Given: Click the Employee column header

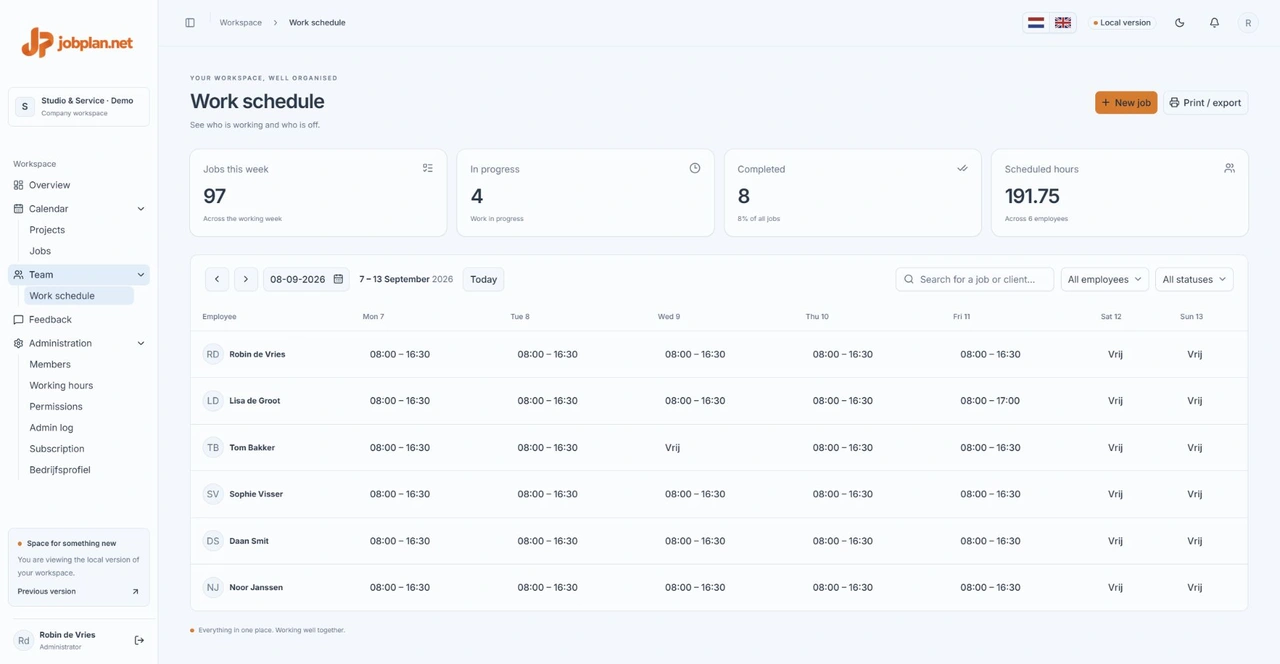Looking at the screenshot, I should [219, 316].
